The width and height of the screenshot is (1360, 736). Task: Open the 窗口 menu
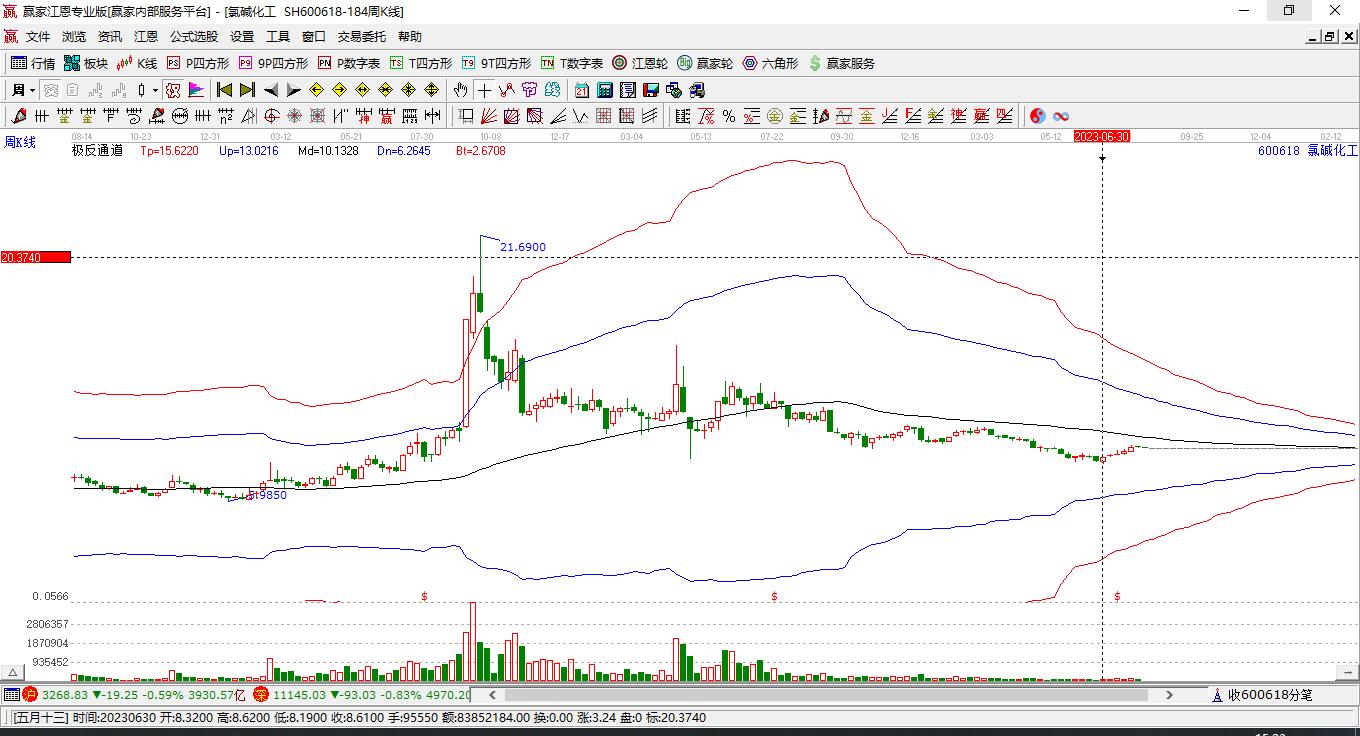314,37
